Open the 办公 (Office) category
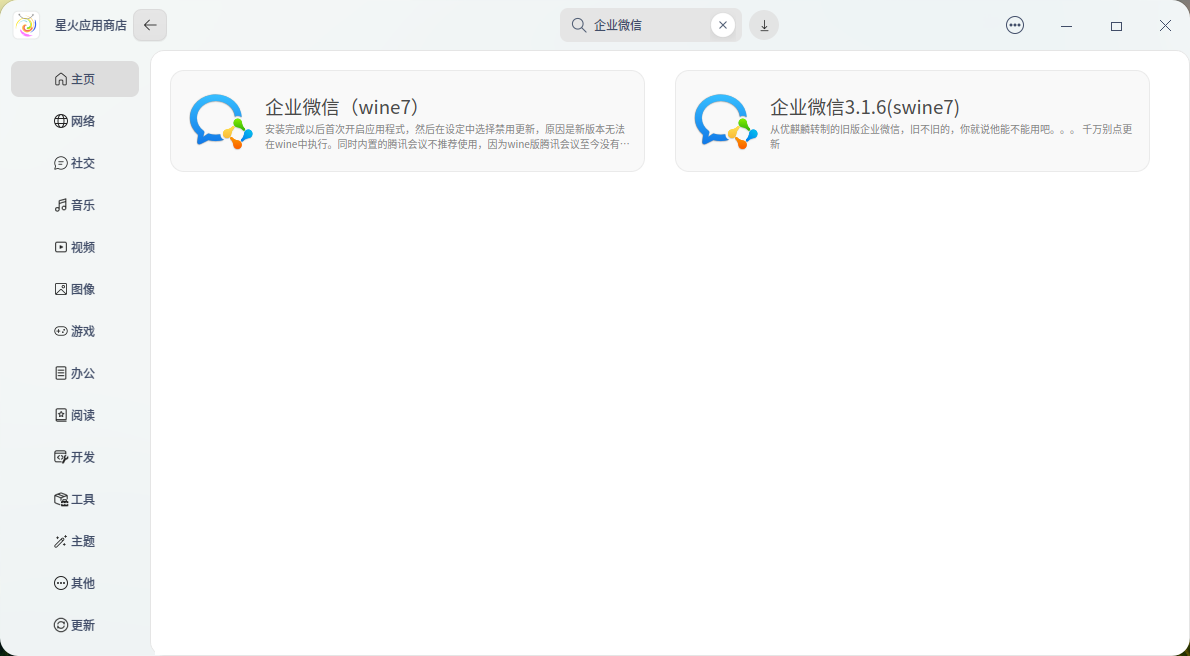 tap(74, 373)
